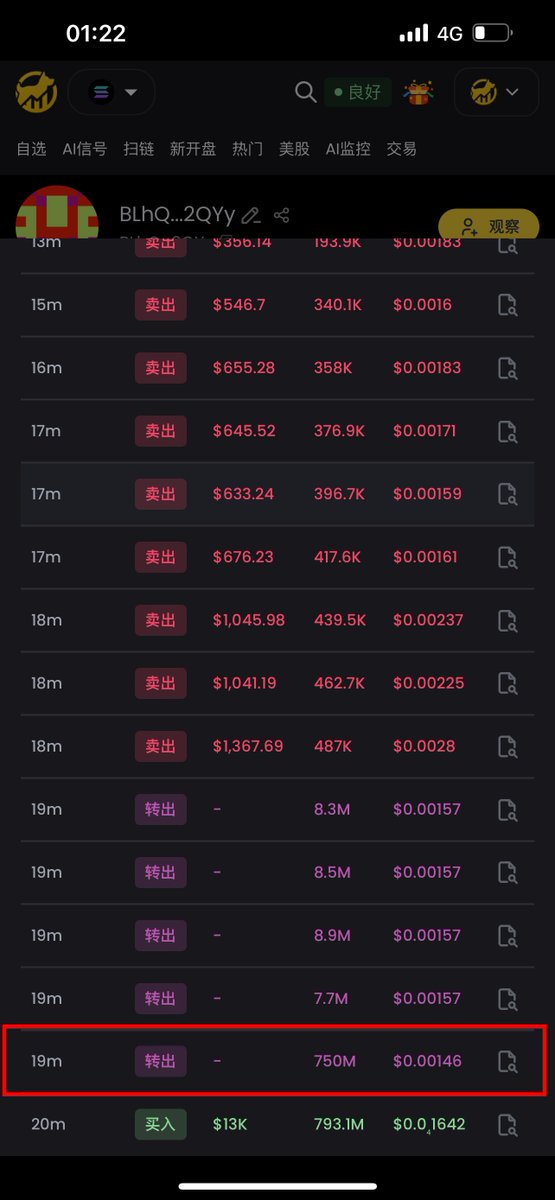This screenshot has width=555, height=1200.
Task: View transaction details for 750M transfer
Action: point(508,1061)
